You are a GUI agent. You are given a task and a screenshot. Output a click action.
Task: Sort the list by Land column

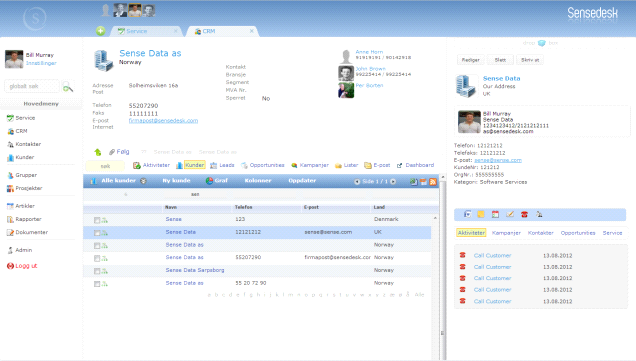click(x=379, y=207)
